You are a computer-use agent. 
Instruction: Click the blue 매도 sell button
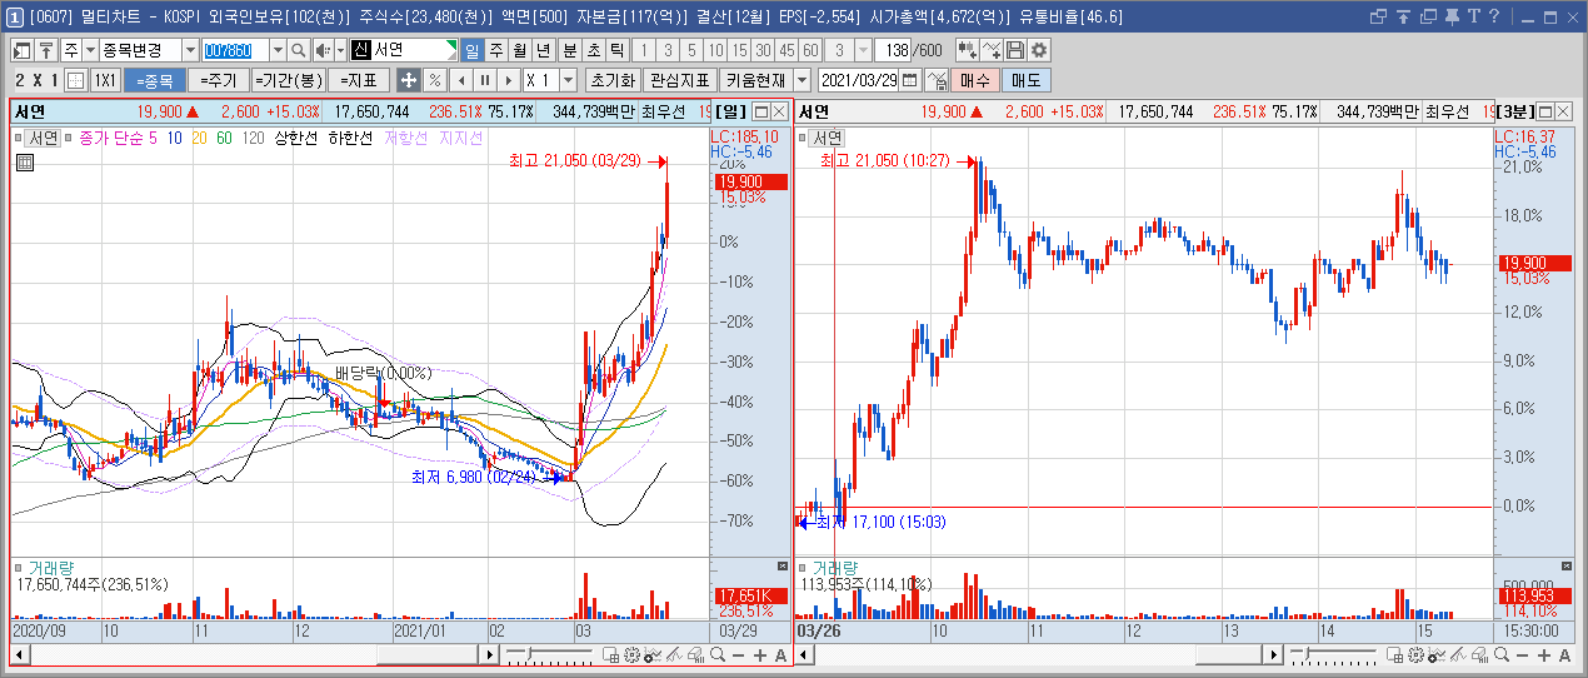click(x=1026, y=80)
